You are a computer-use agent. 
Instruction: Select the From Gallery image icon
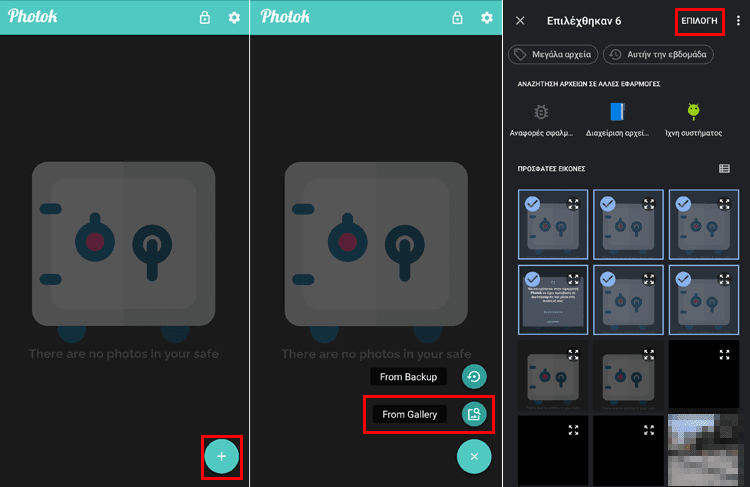click(x=474, y=414)
